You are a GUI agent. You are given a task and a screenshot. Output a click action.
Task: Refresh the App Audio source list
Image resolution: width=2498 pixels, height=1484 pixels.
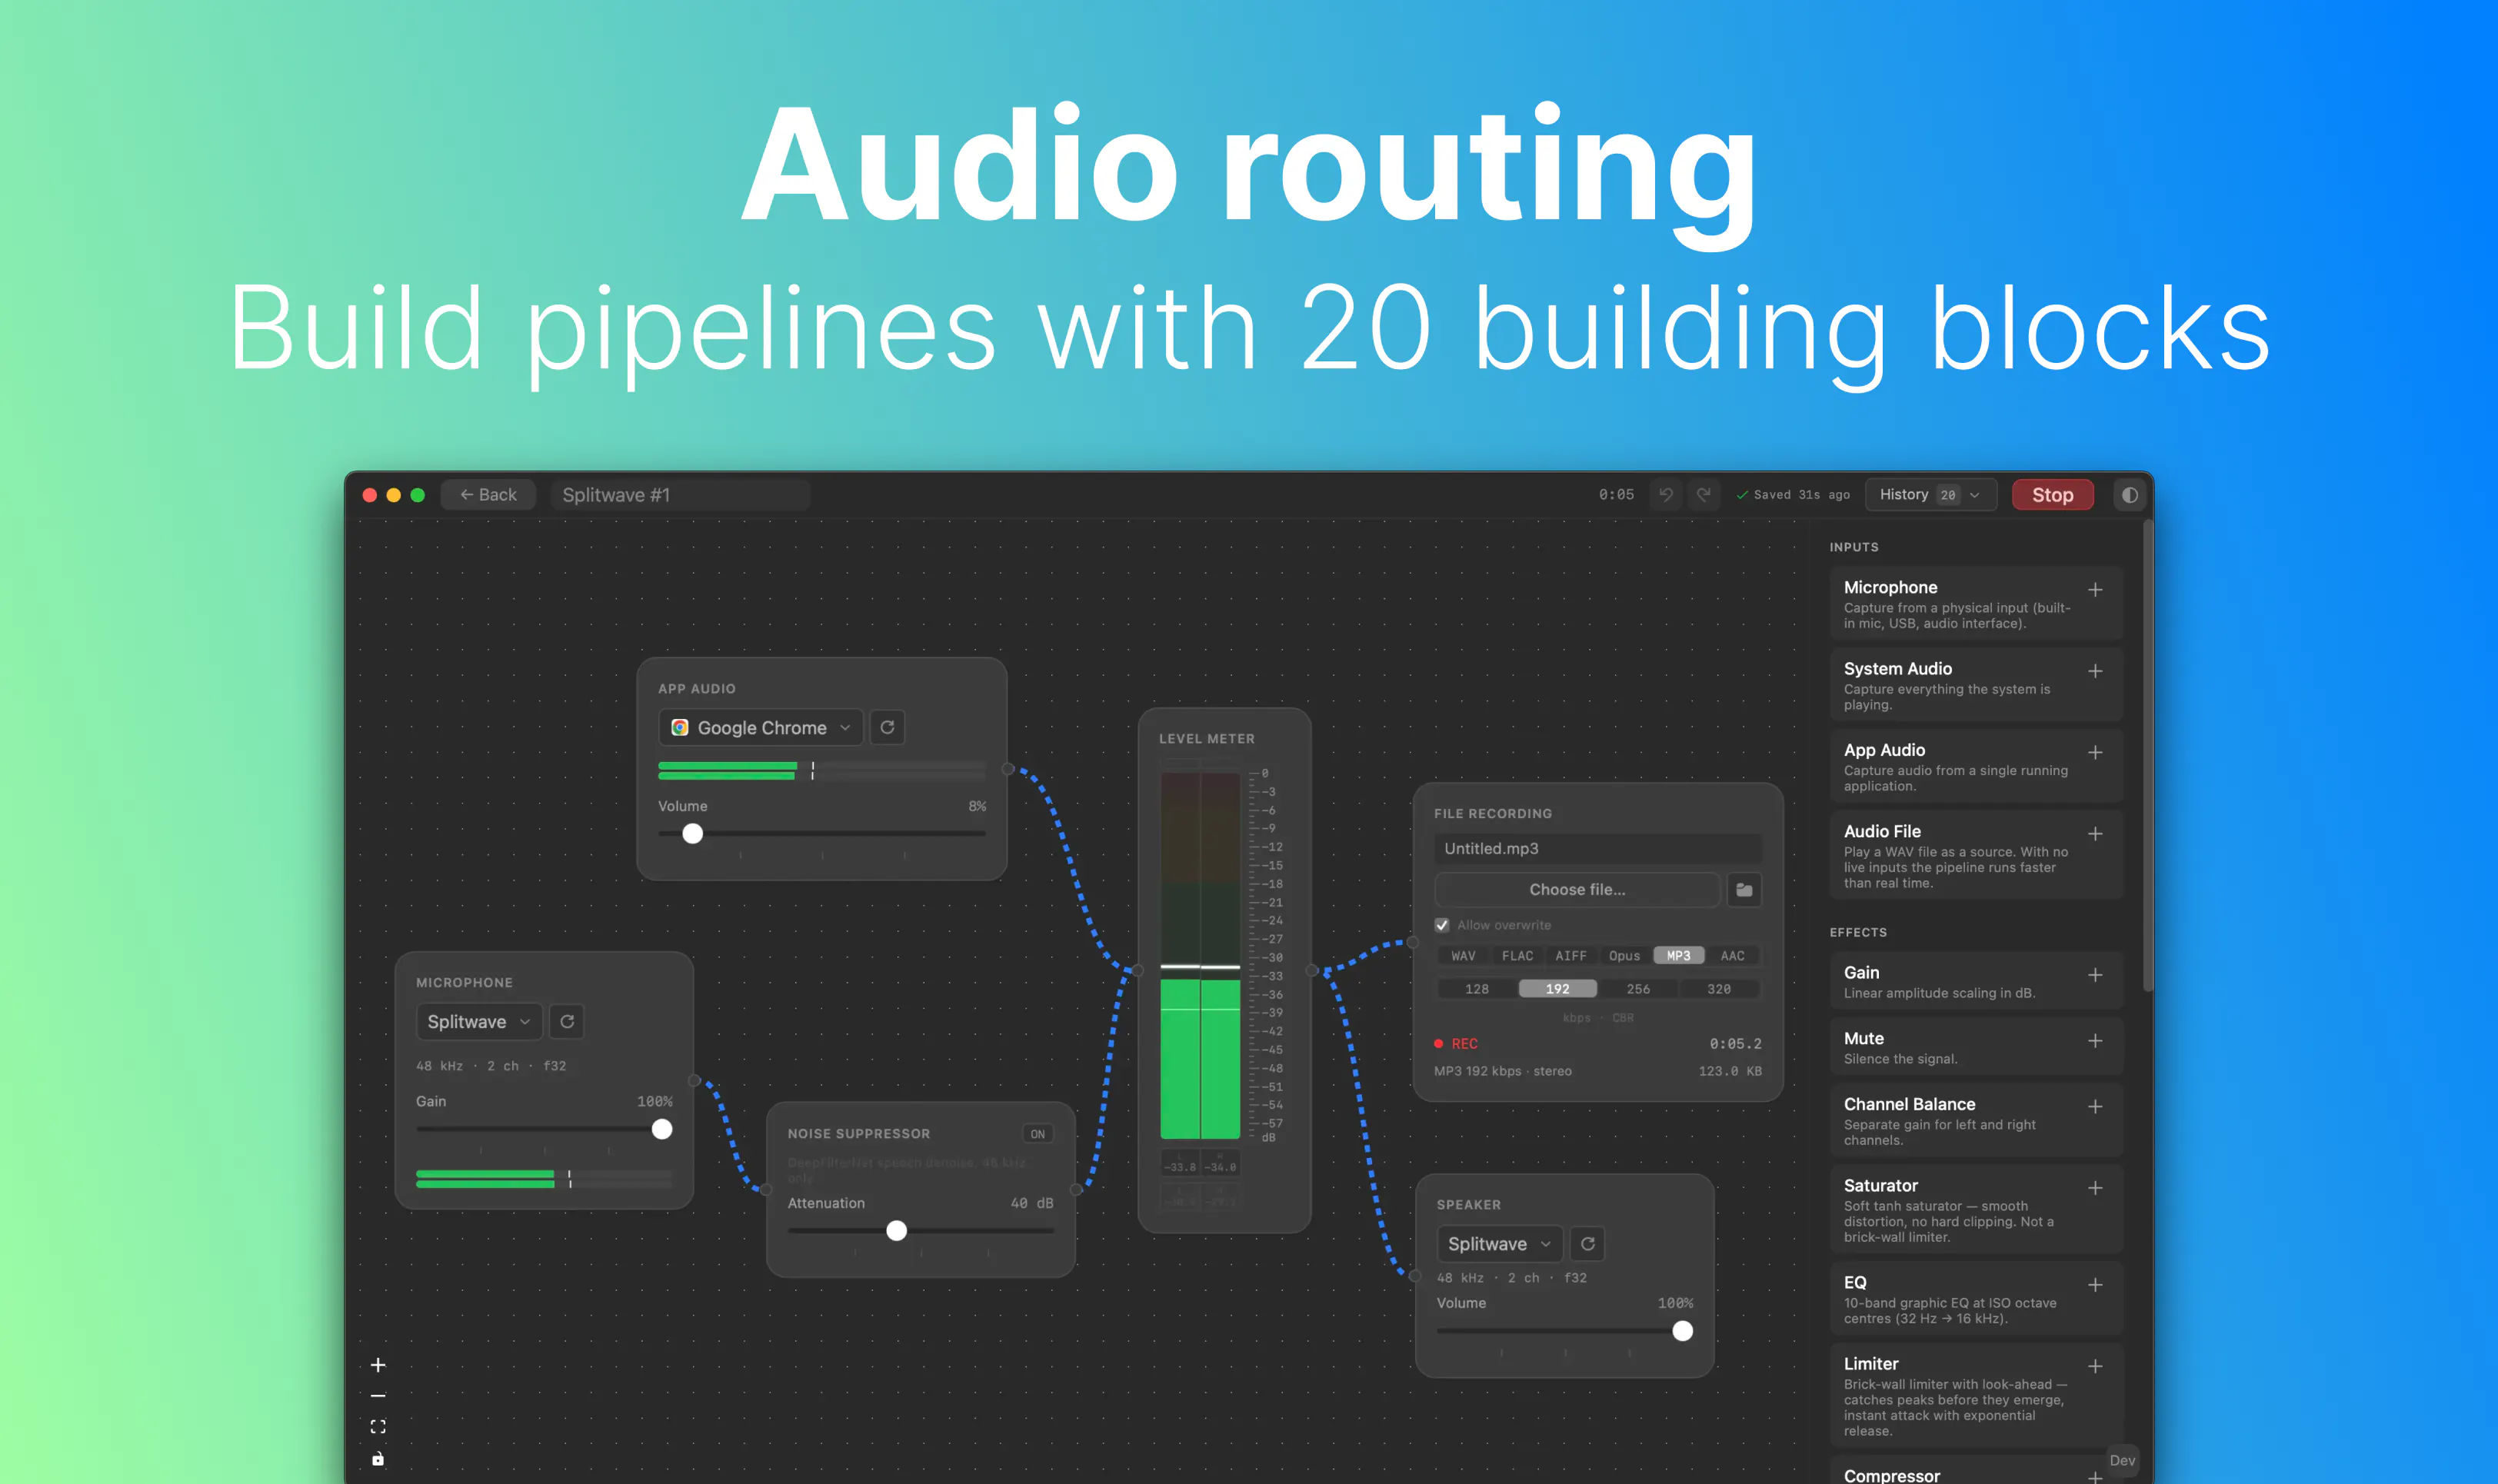click(887, 728)
